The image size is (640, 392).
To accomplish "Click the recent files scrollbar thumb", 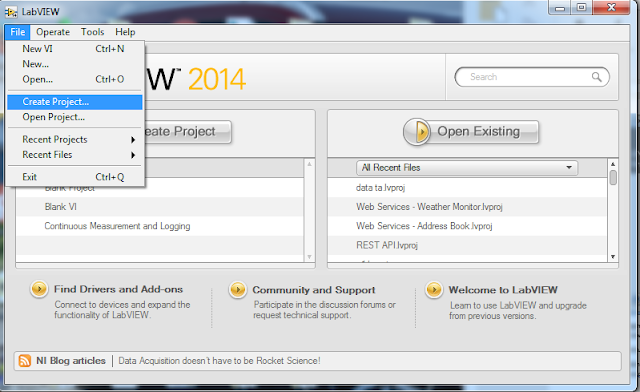I will tap(613, 178).
